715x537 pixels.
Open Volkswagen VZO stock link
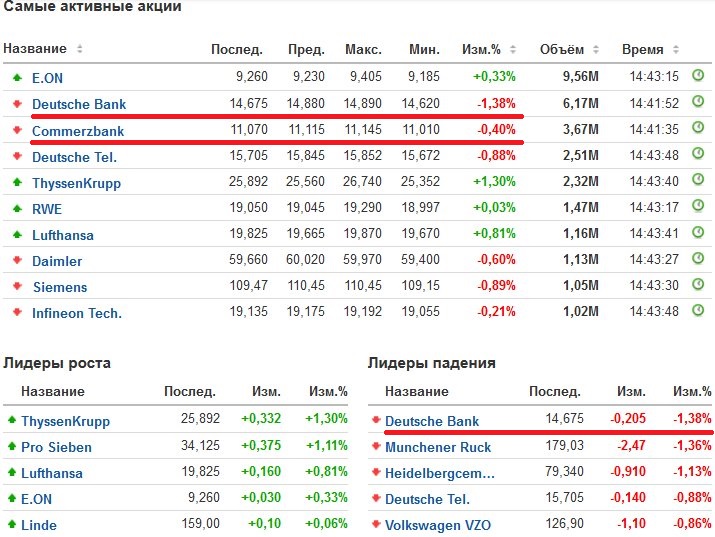pyautogui.click(x=438, y=525)
